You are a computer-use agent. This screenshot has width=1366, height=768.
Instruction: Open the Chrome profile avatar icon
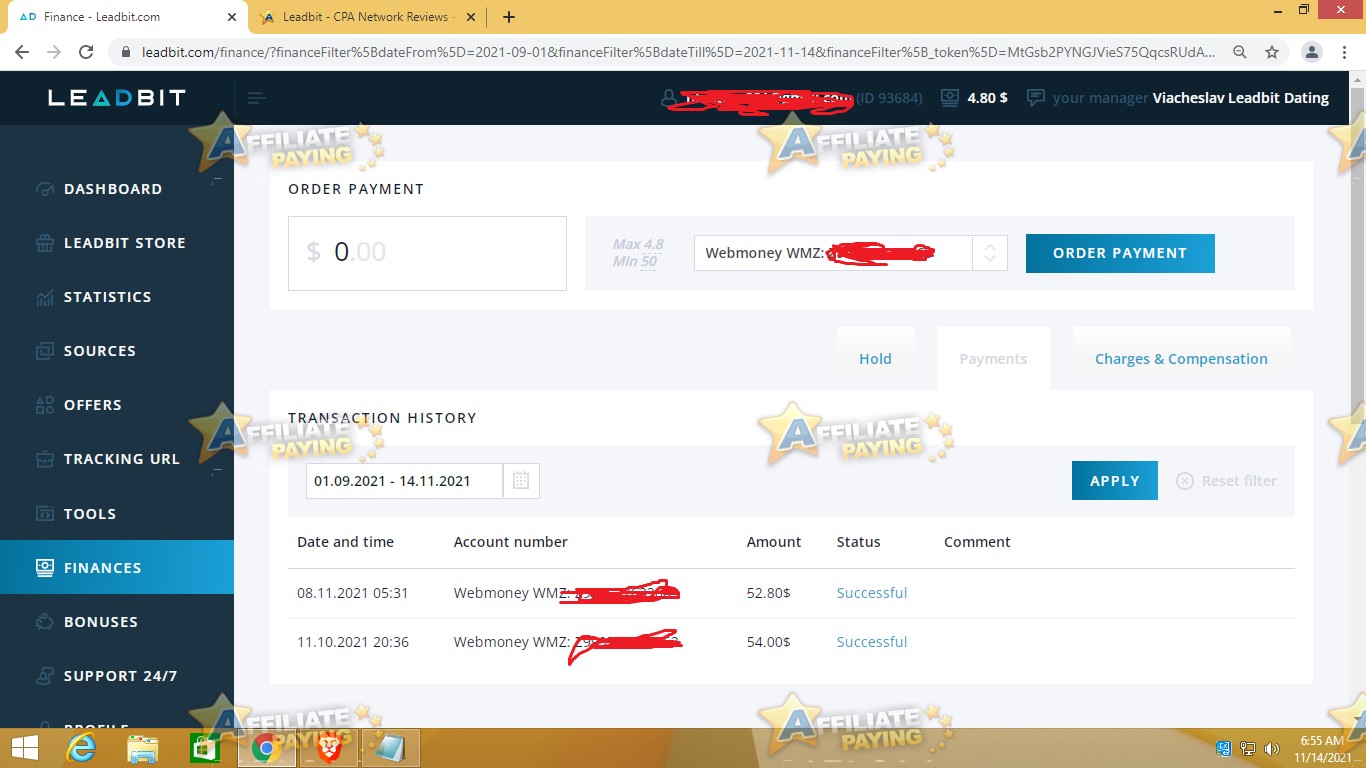(1312, 52)
